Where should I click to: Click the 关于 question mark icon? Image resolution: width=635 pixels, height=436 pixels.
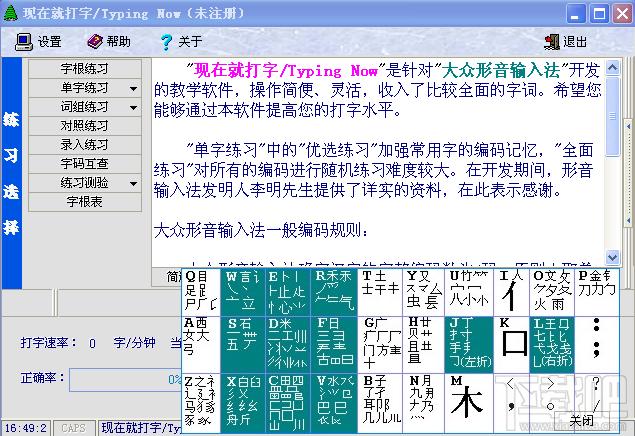[x=166, y=42]
